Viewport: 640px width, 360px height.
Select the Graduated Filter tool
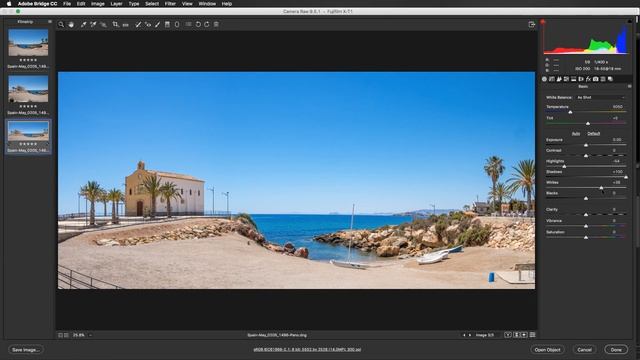(x=167, y=24)
